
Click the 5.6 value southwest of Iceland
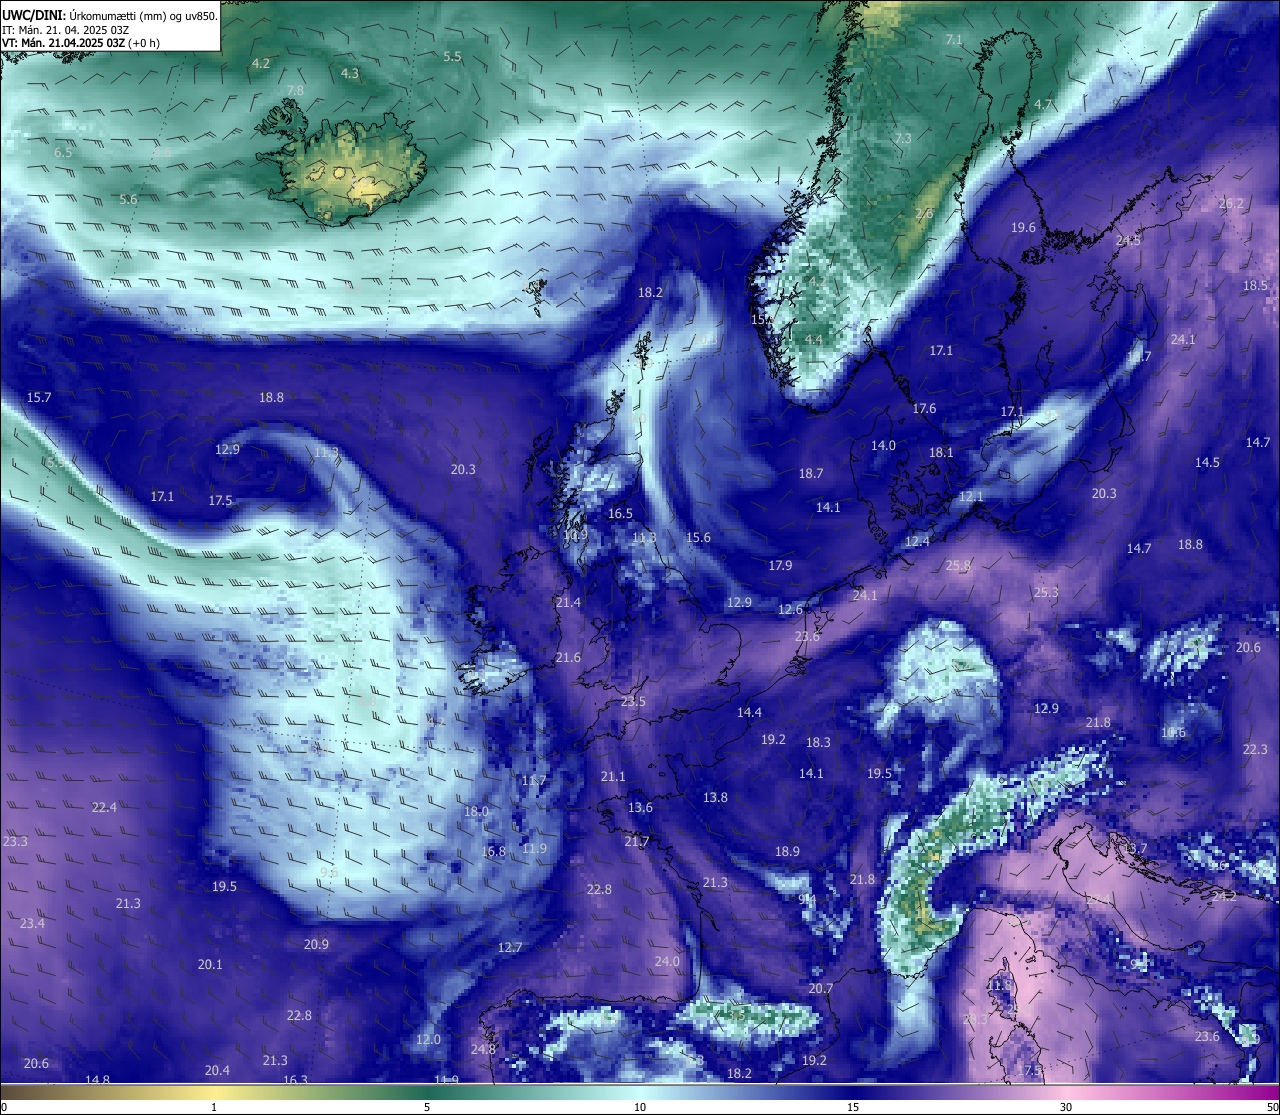pos(128,199)
